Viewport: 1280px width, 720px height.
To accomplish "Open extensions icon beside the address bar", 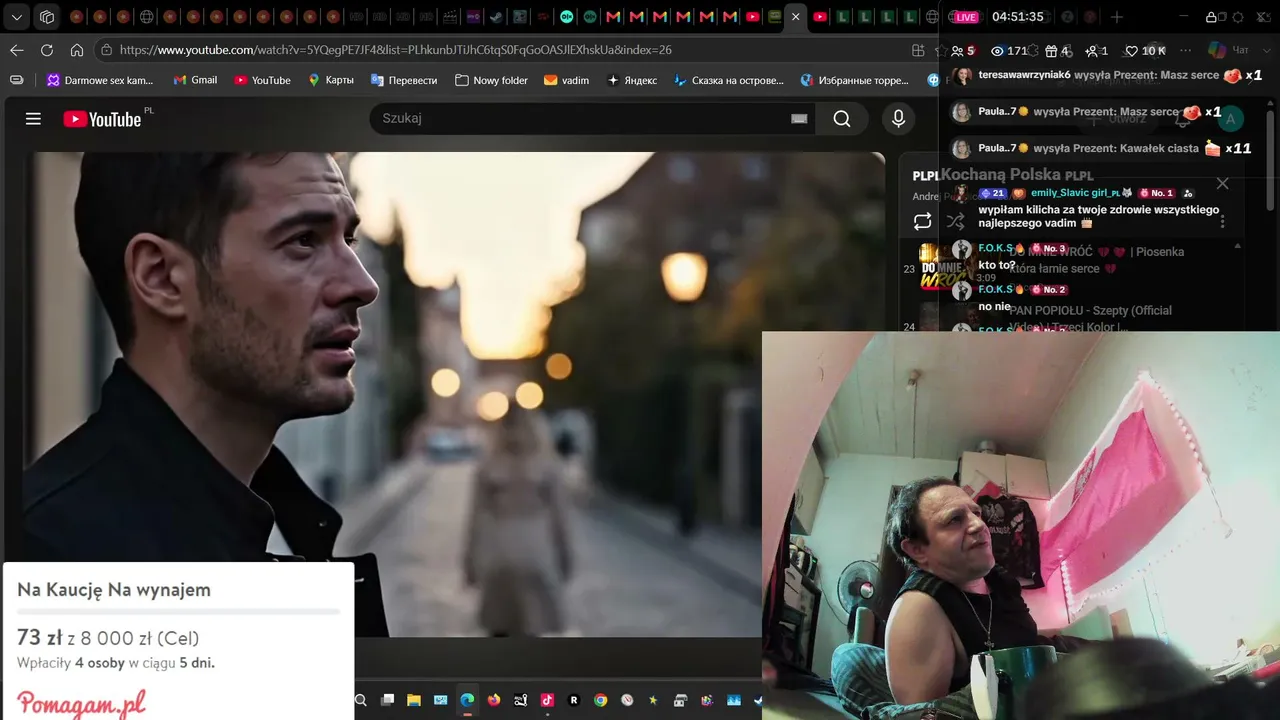I will pyautogui.click(x=918, y=50).
